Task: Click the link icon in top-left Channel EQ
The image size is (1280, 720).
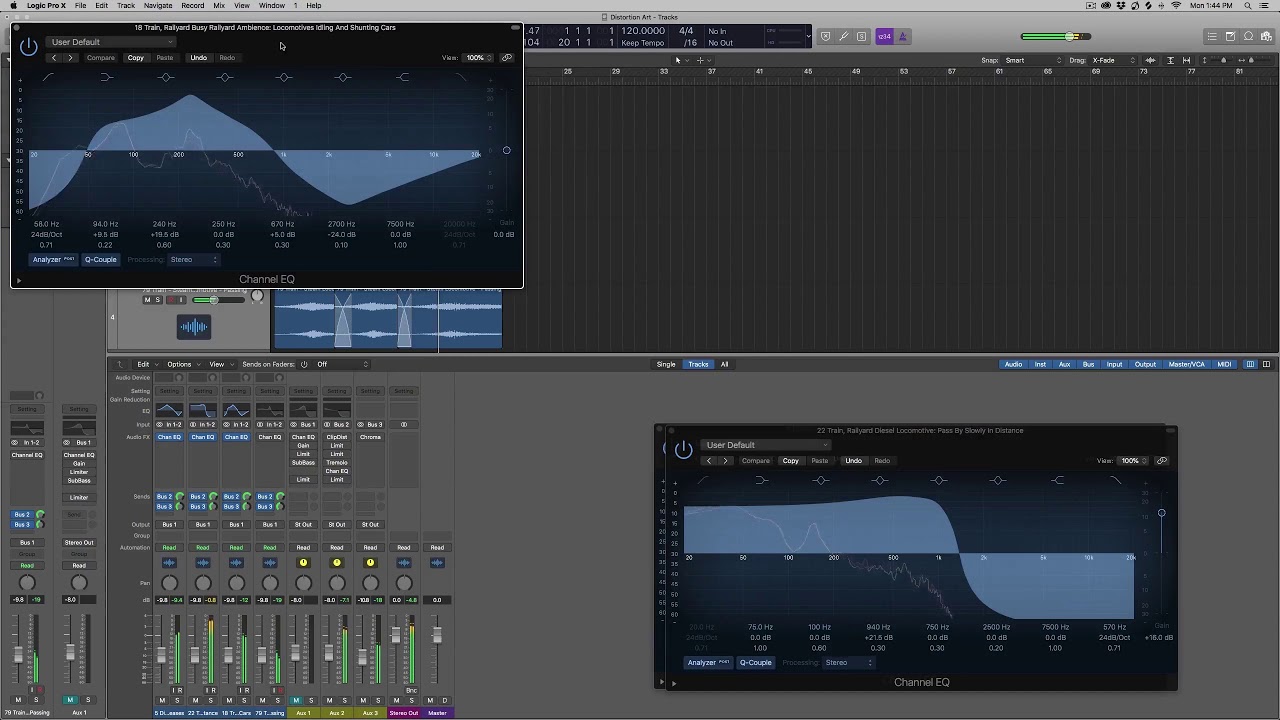Action: click(507, 58)
